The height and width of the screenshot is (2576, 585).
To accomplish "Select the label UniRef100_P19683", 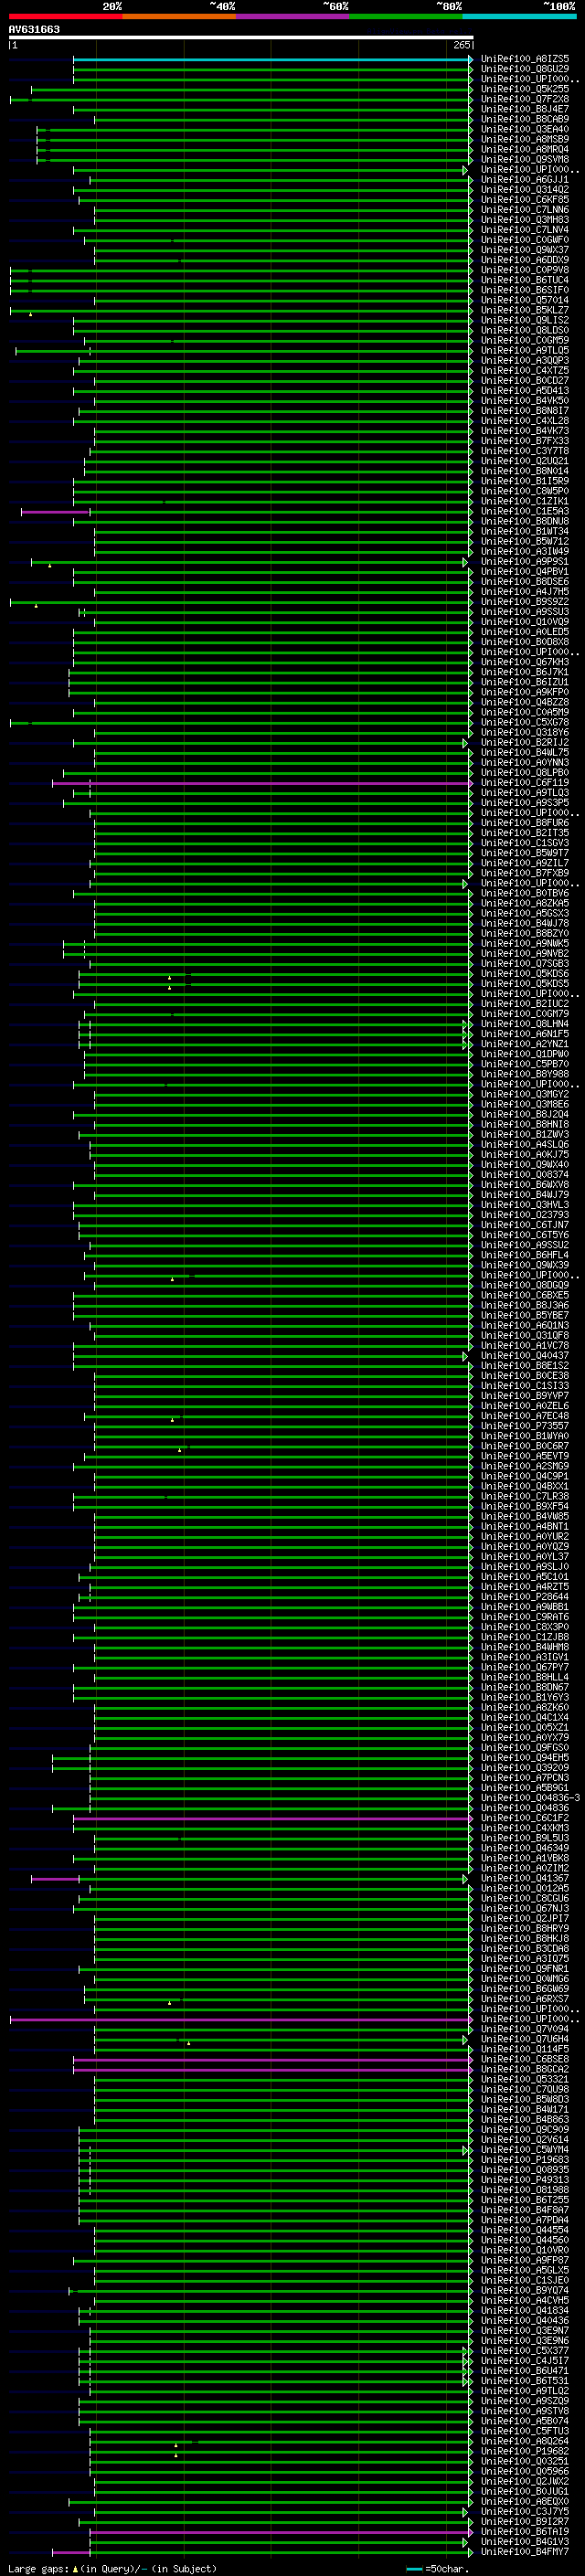I will [x=525, y=2159].
